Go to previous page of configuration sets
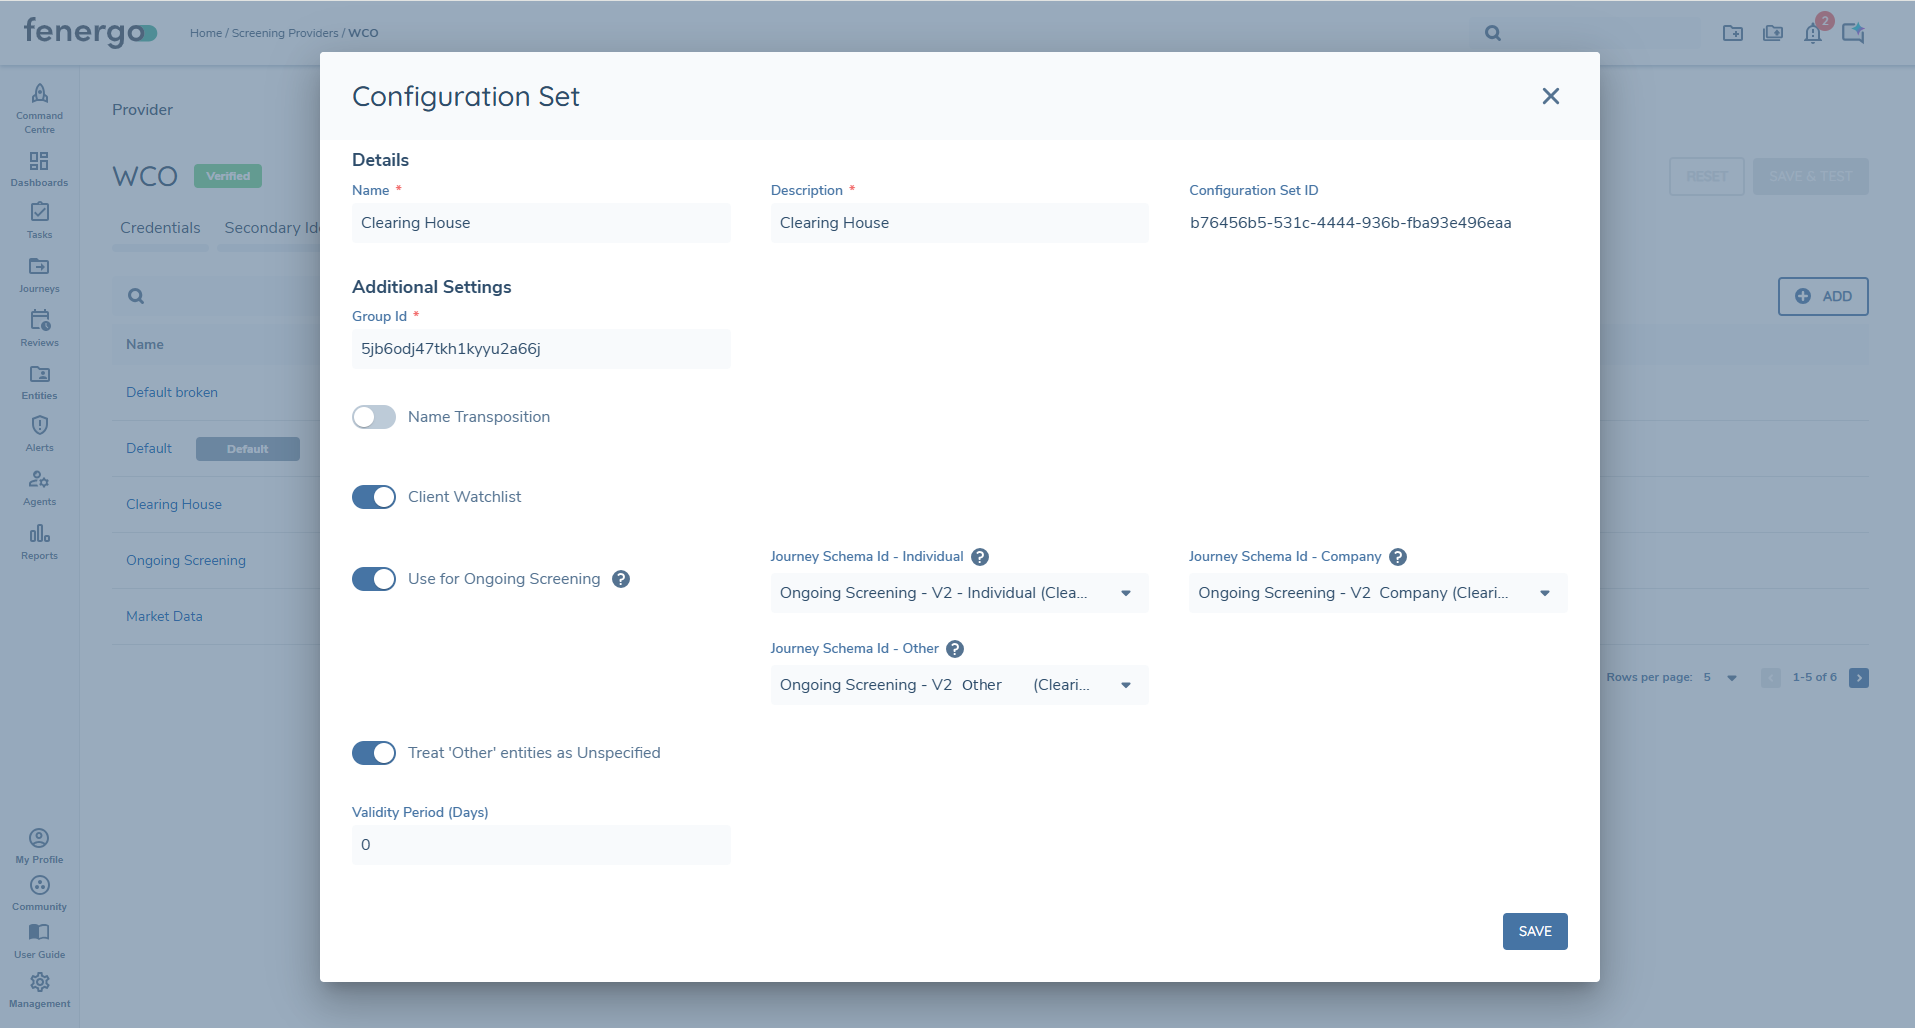This screenshot has width=1915, height=1028. [x=1771, y=678]
